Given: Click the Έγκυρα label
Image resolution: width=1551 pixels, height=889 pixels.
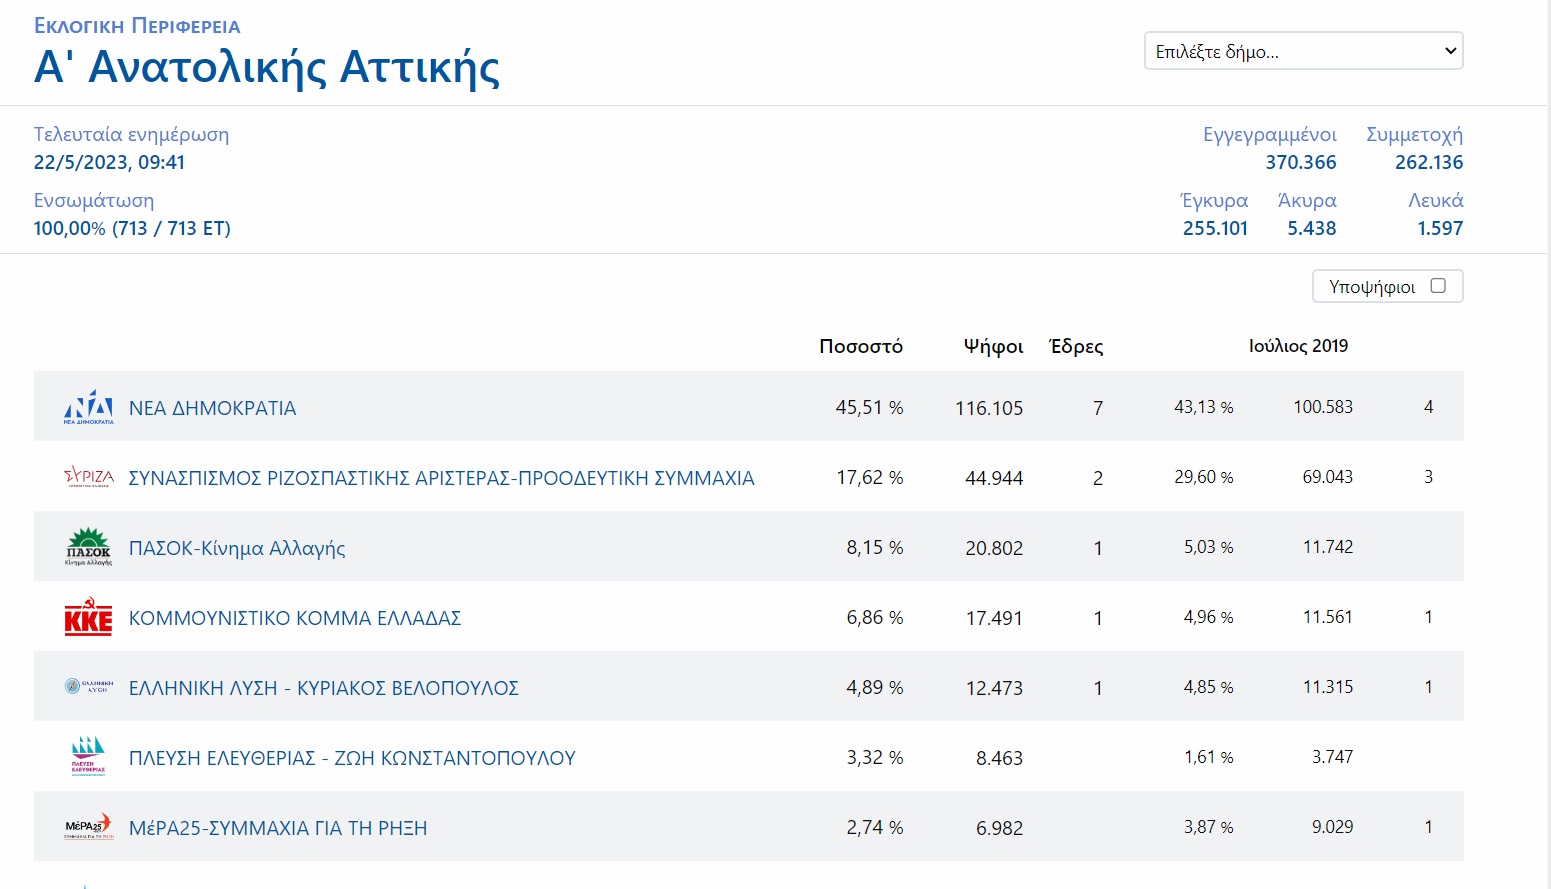Looking at the screenshot, I should pyautogui.click(x=1215, y=200).
